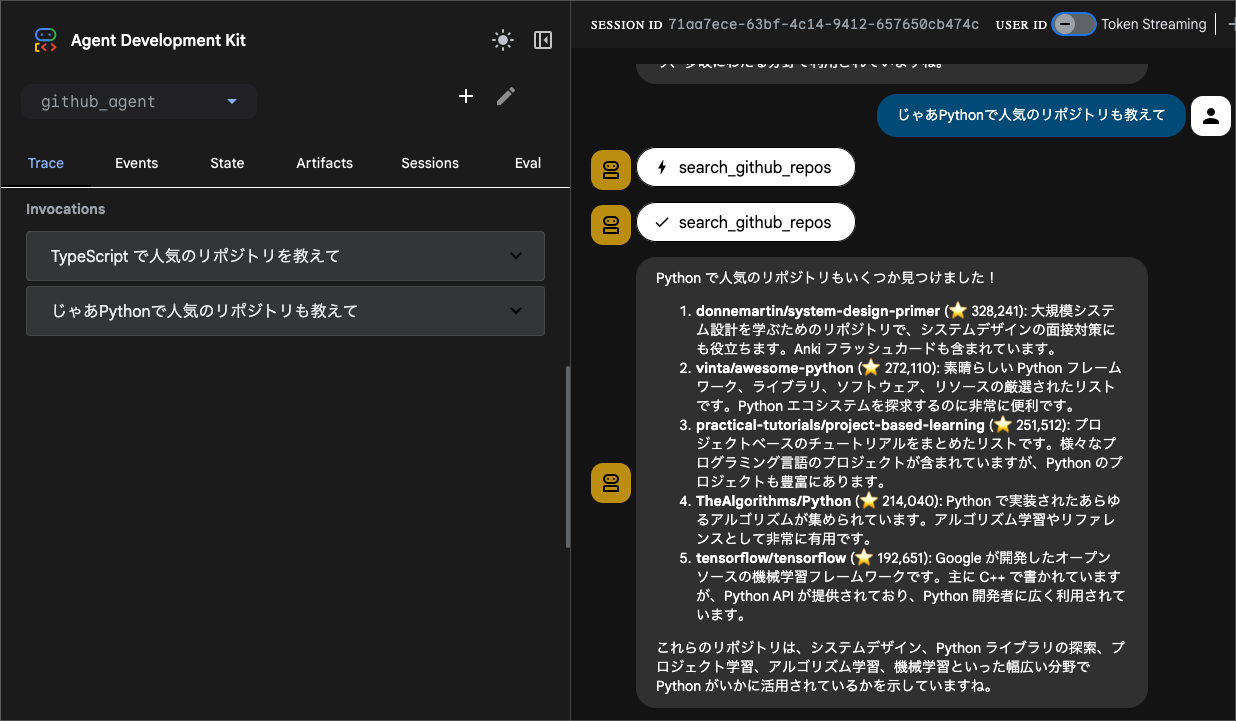
Task: Click robot avatar beside checkmark search_github_repos
Action: (x=611, y=223)
